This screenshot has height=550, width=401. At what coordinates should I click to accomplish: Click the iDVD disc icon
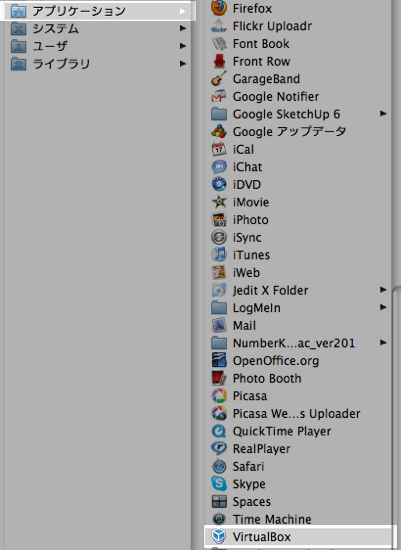(x=219, y=185)
